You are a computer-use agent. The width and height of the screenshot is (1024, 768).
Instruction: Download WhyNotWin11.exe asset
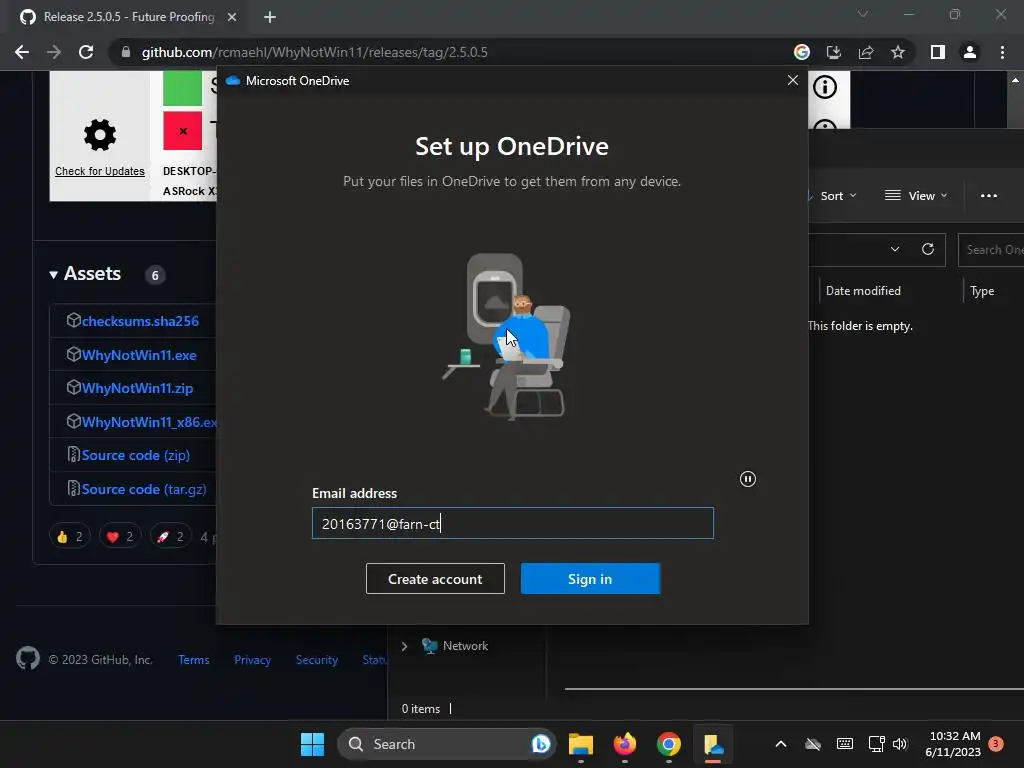tap(138, 355)
